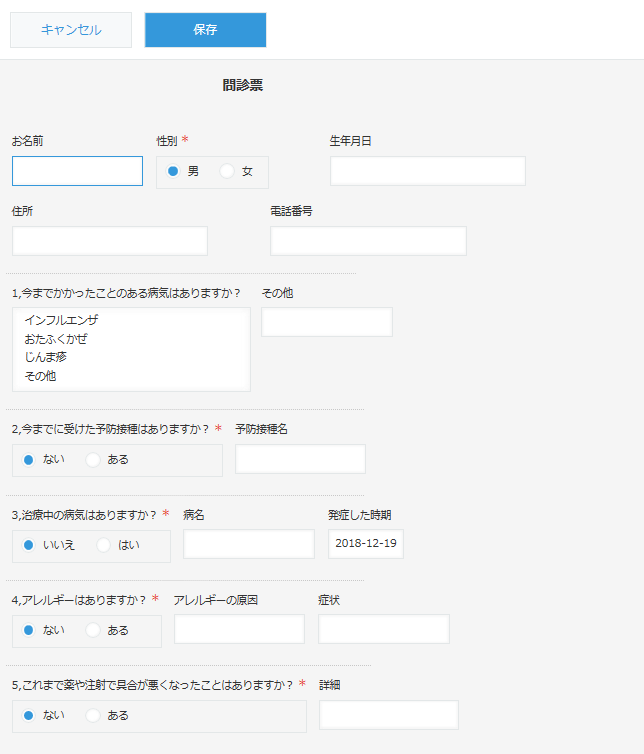Select ない for アレルギー question

(x=28, y=630)
